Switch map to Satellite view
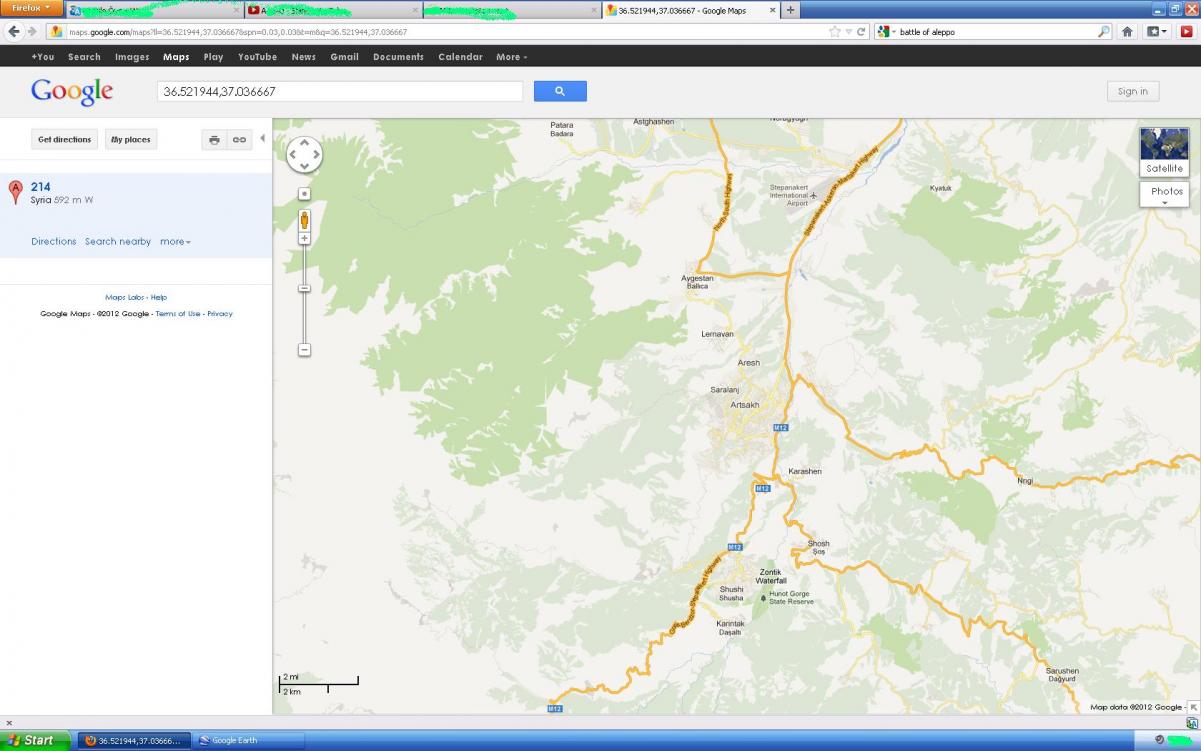This screenshot has height=751, width=1201. pyautogui.click(x=1164, y=152)
